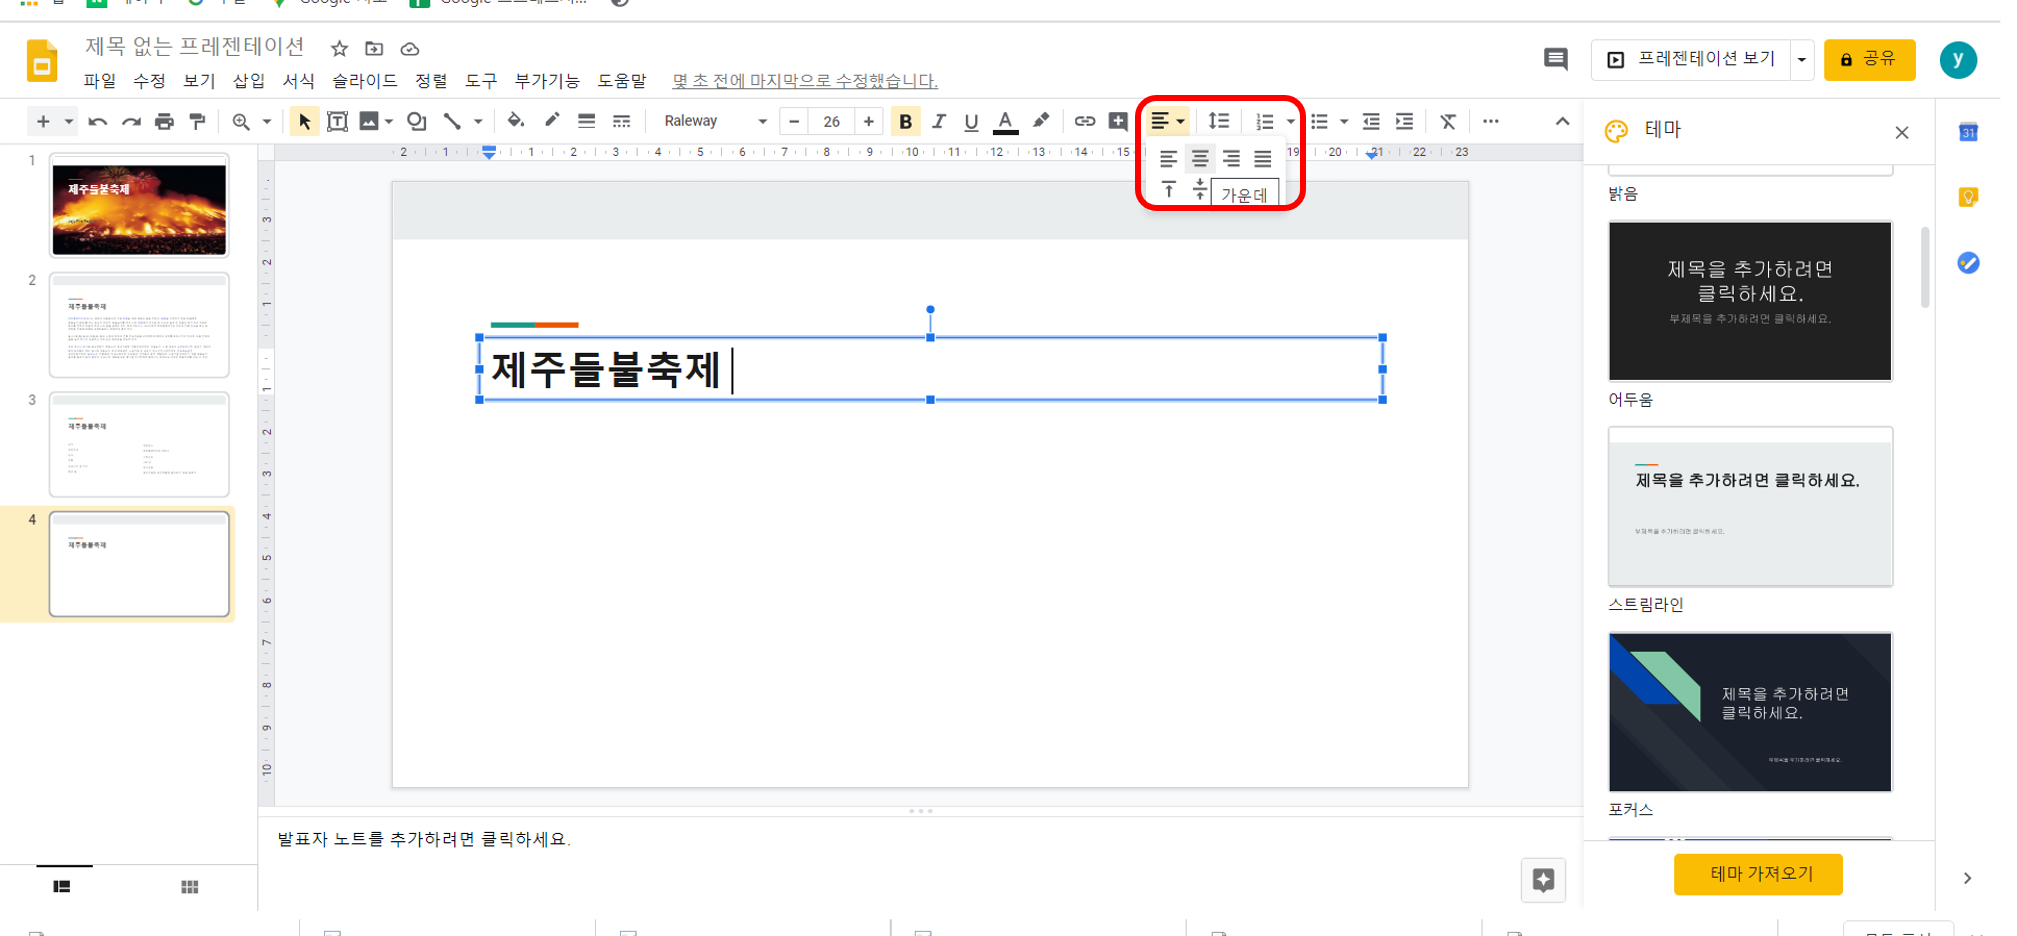This screenshot has height=936, width=2017.
Task: Click the Insert image icon
Action: [x=369, y=121]
